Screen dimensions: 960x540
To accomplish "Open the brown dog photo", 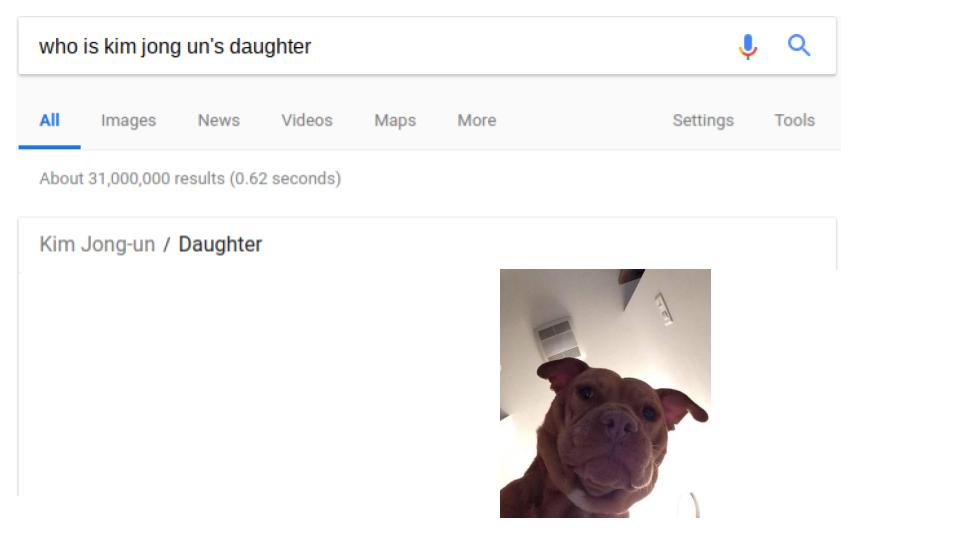I will [605, 393].
